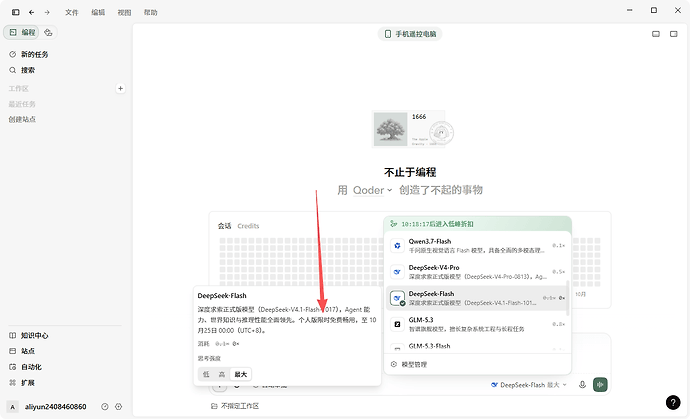Screen dimensions: 690x419
Task: Open the 帮助 menu
Action: (150, 12)
